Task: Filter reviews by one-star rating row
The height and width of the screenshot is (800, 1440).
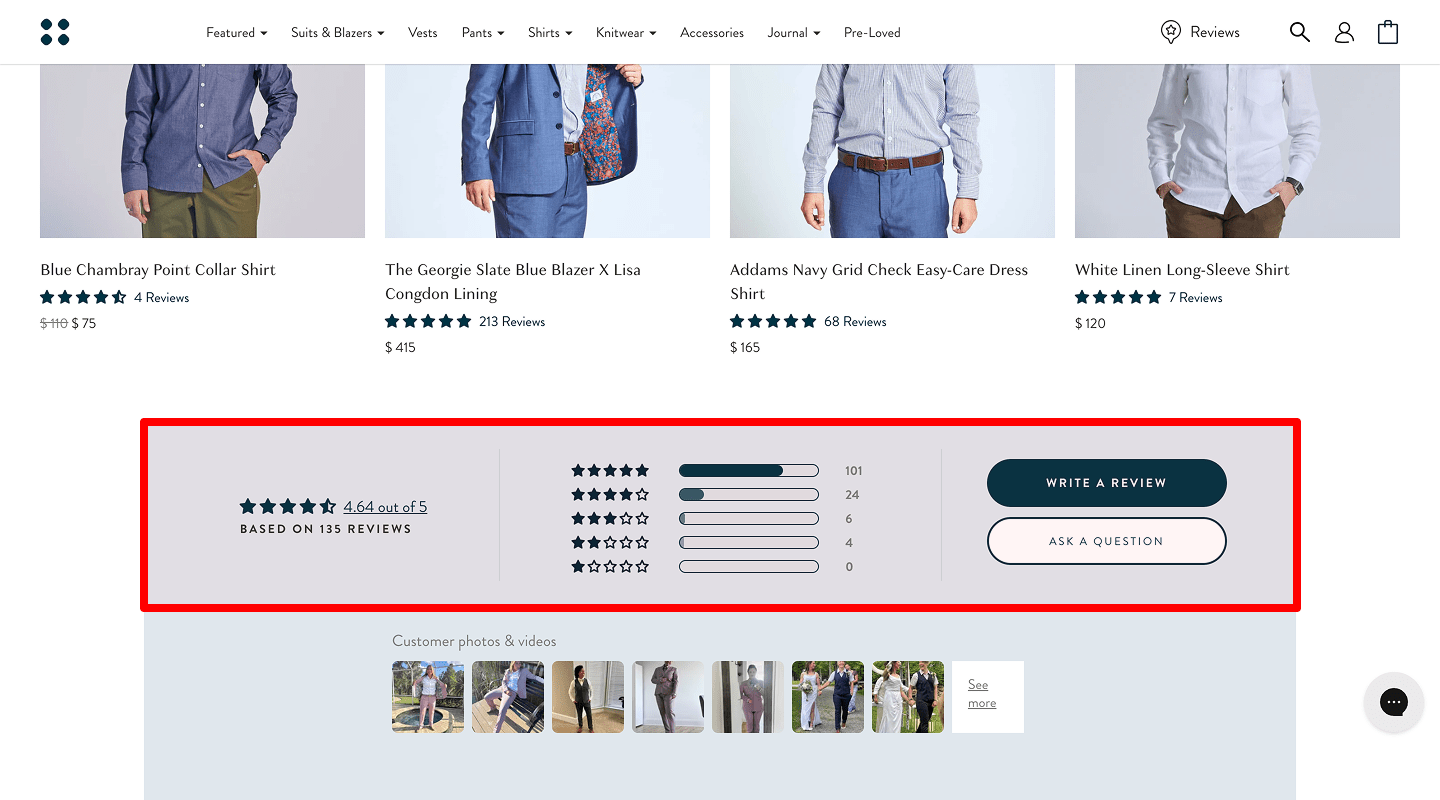Action: (610, 567)
